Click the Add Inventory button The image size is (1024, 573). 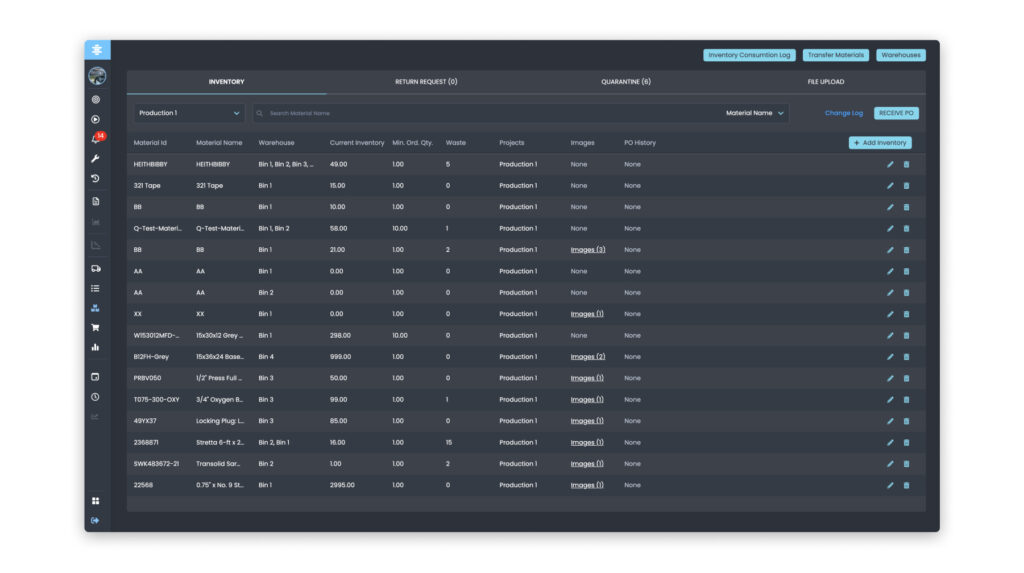click(x=880, y=142)
